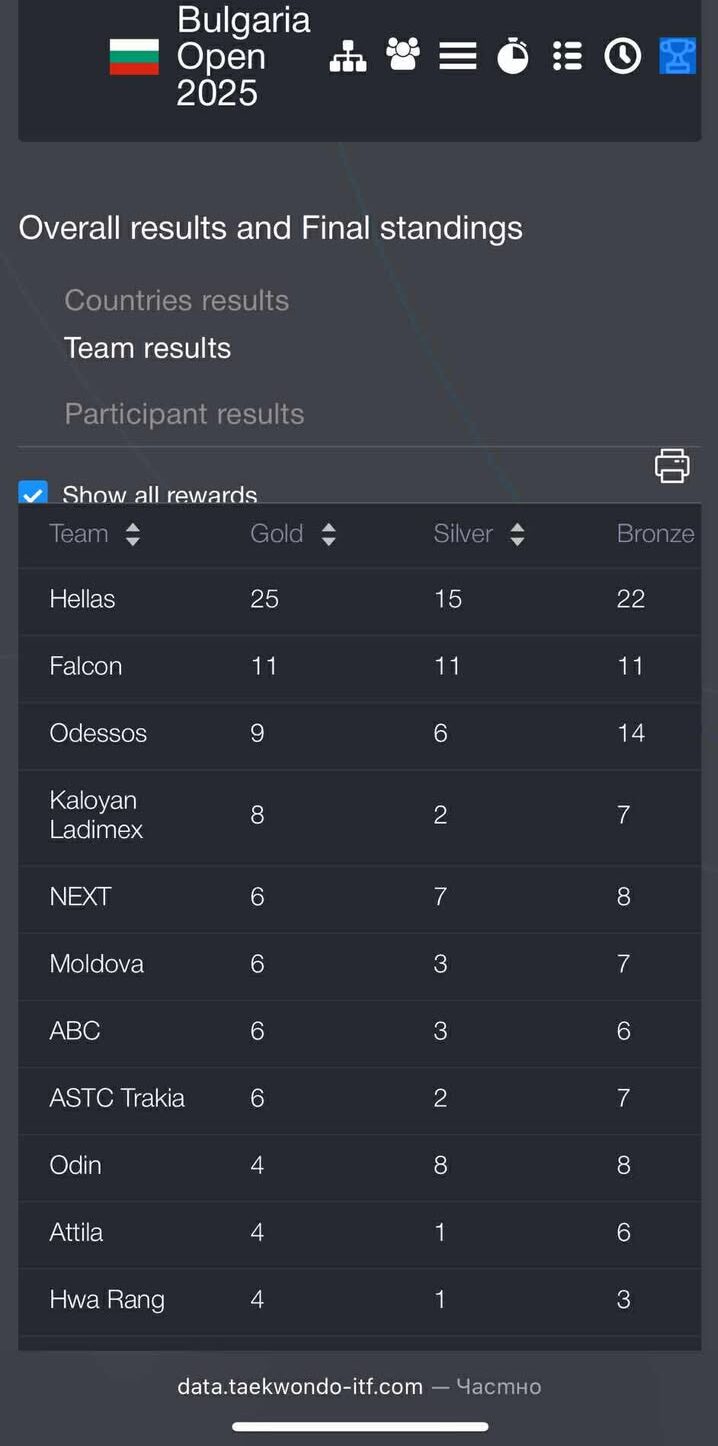Switch to Countries results tab

176,300
